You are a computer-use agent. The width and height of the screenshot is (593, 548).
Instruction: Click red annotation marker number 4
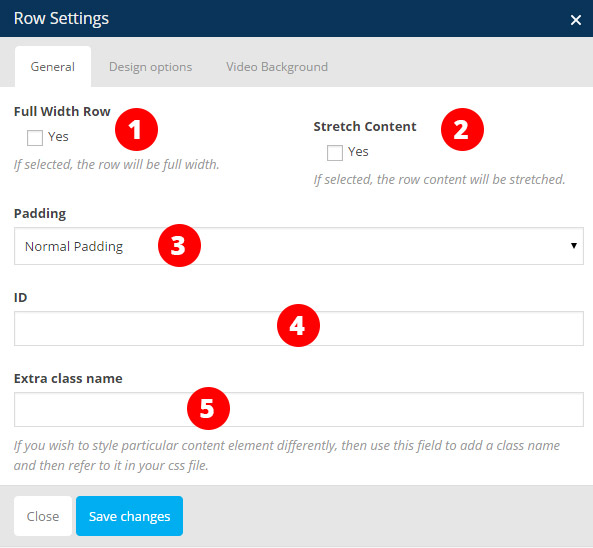pos(298,325)
